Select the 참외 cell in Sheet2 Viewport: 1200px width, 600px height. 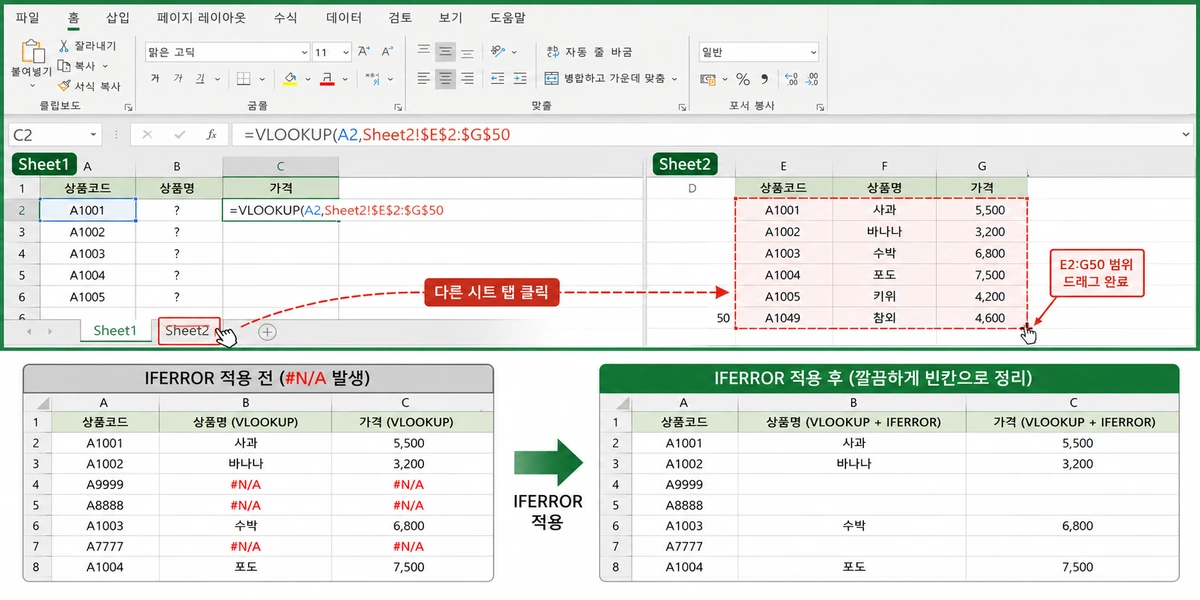point(884,318)
